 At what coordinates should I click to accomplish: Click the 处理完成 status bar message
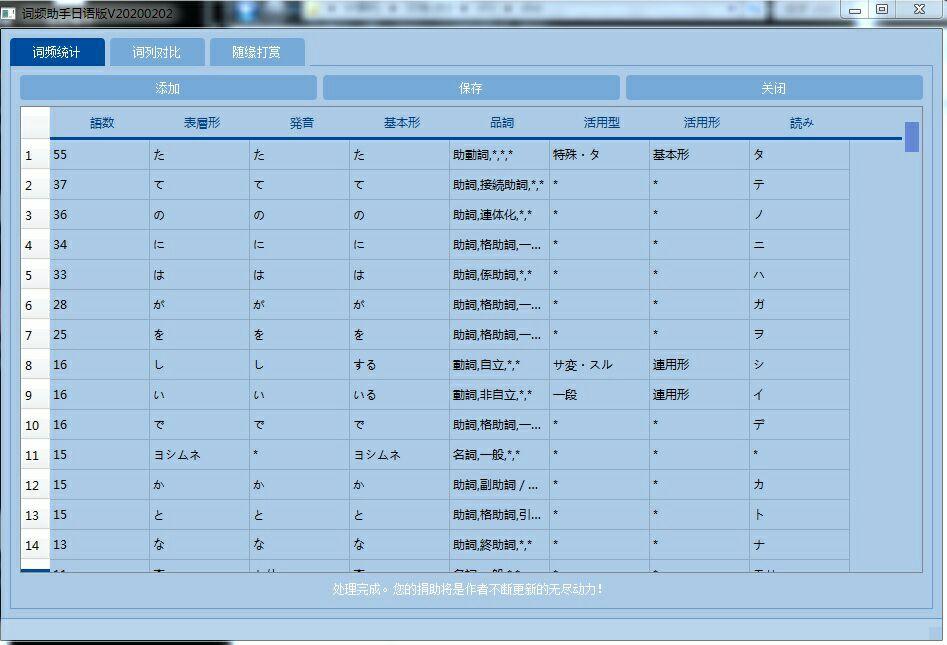[x=473, y=588]
